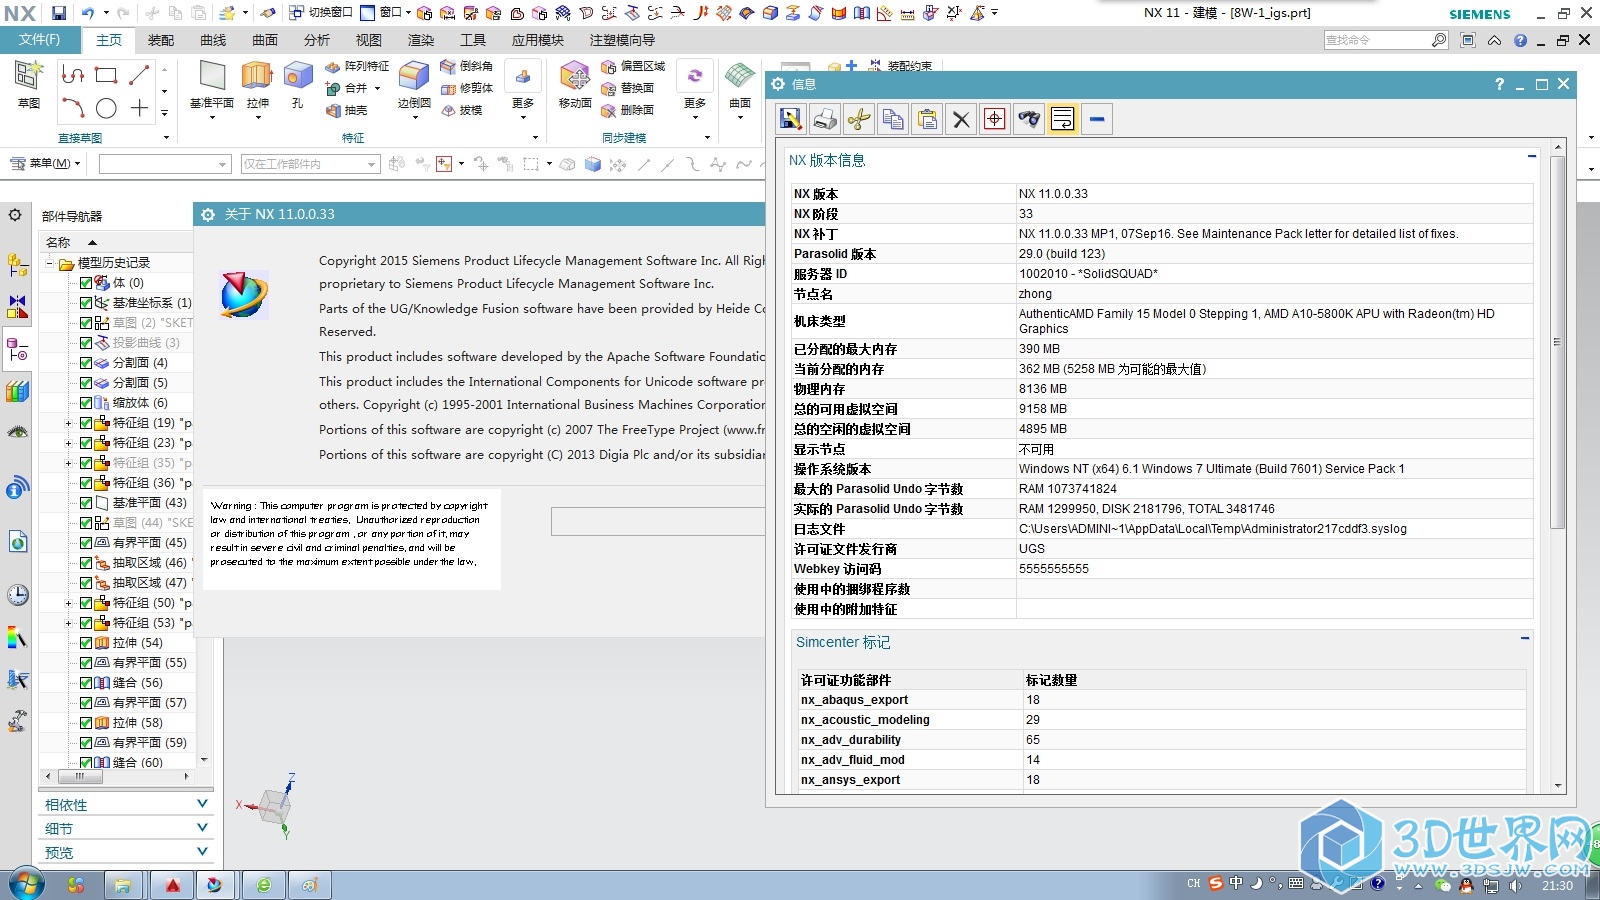Click the 倒斜角 chamfer tool
This screenshot has width=1600, height=900.
coord(467,66)
